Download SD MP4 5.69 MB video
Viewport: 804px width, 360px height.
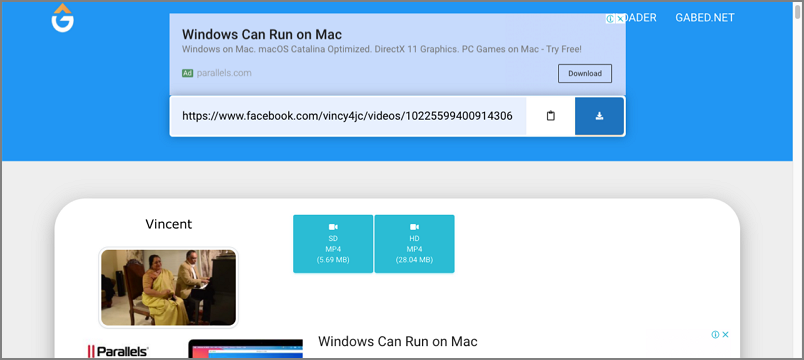pos(333,244)
